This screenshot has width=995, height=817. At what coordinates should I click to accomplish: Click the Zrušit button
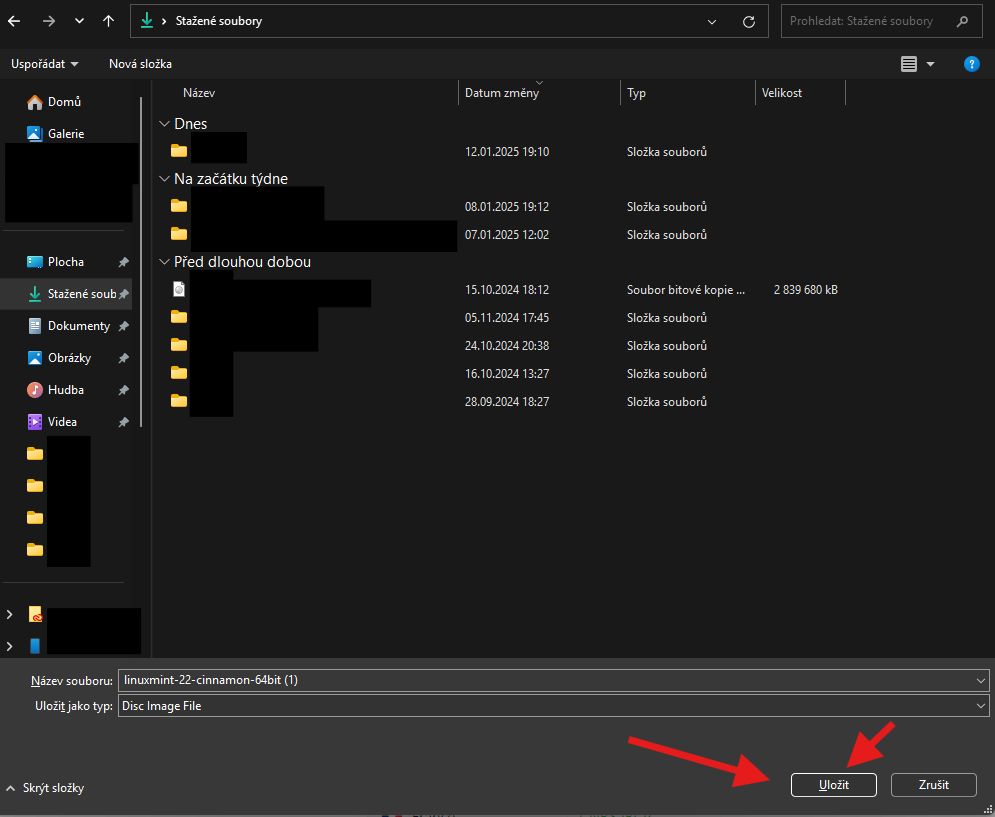coord(933,785)
